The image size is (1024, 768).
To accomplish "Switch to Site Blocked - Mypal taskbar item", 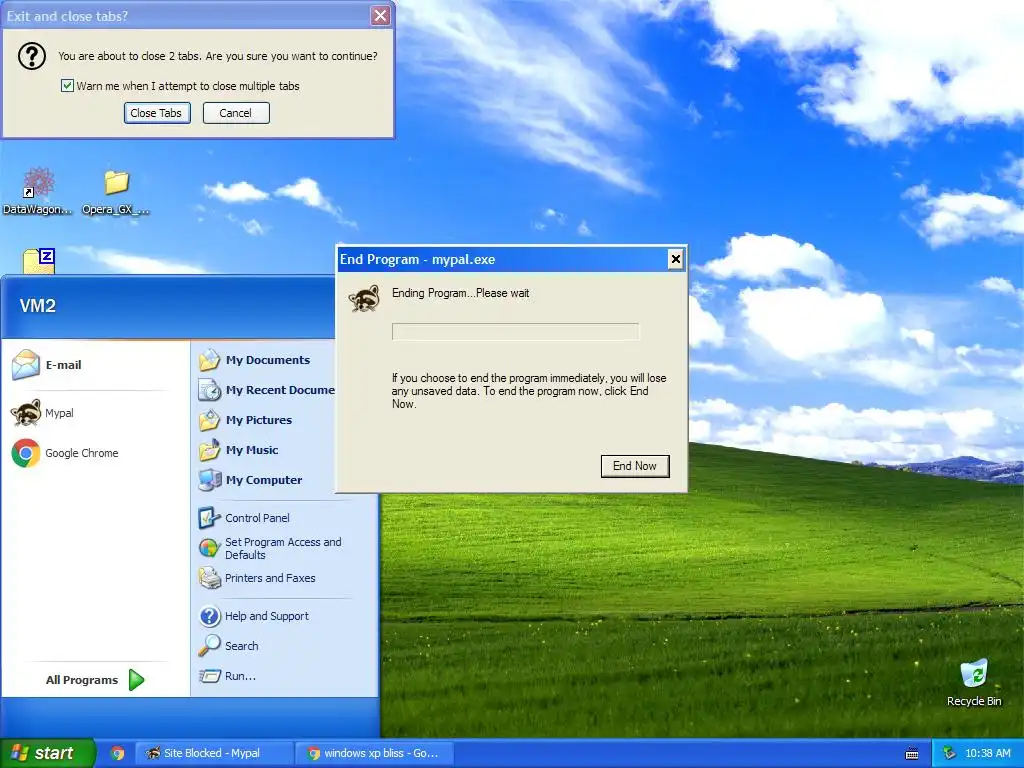I will pyautogui.click(x=214, y=753).
